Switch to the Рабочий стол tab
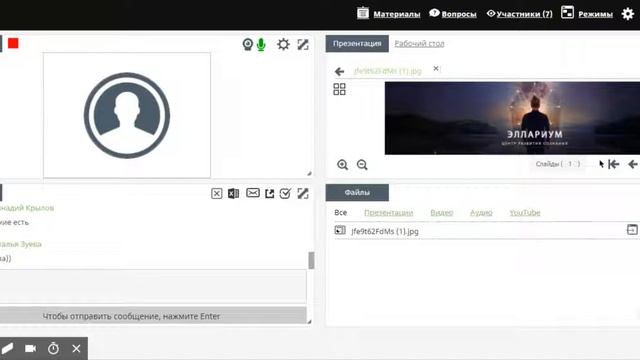Image resolution: width=640 pixels, height=360 pixels. point(419,44)
